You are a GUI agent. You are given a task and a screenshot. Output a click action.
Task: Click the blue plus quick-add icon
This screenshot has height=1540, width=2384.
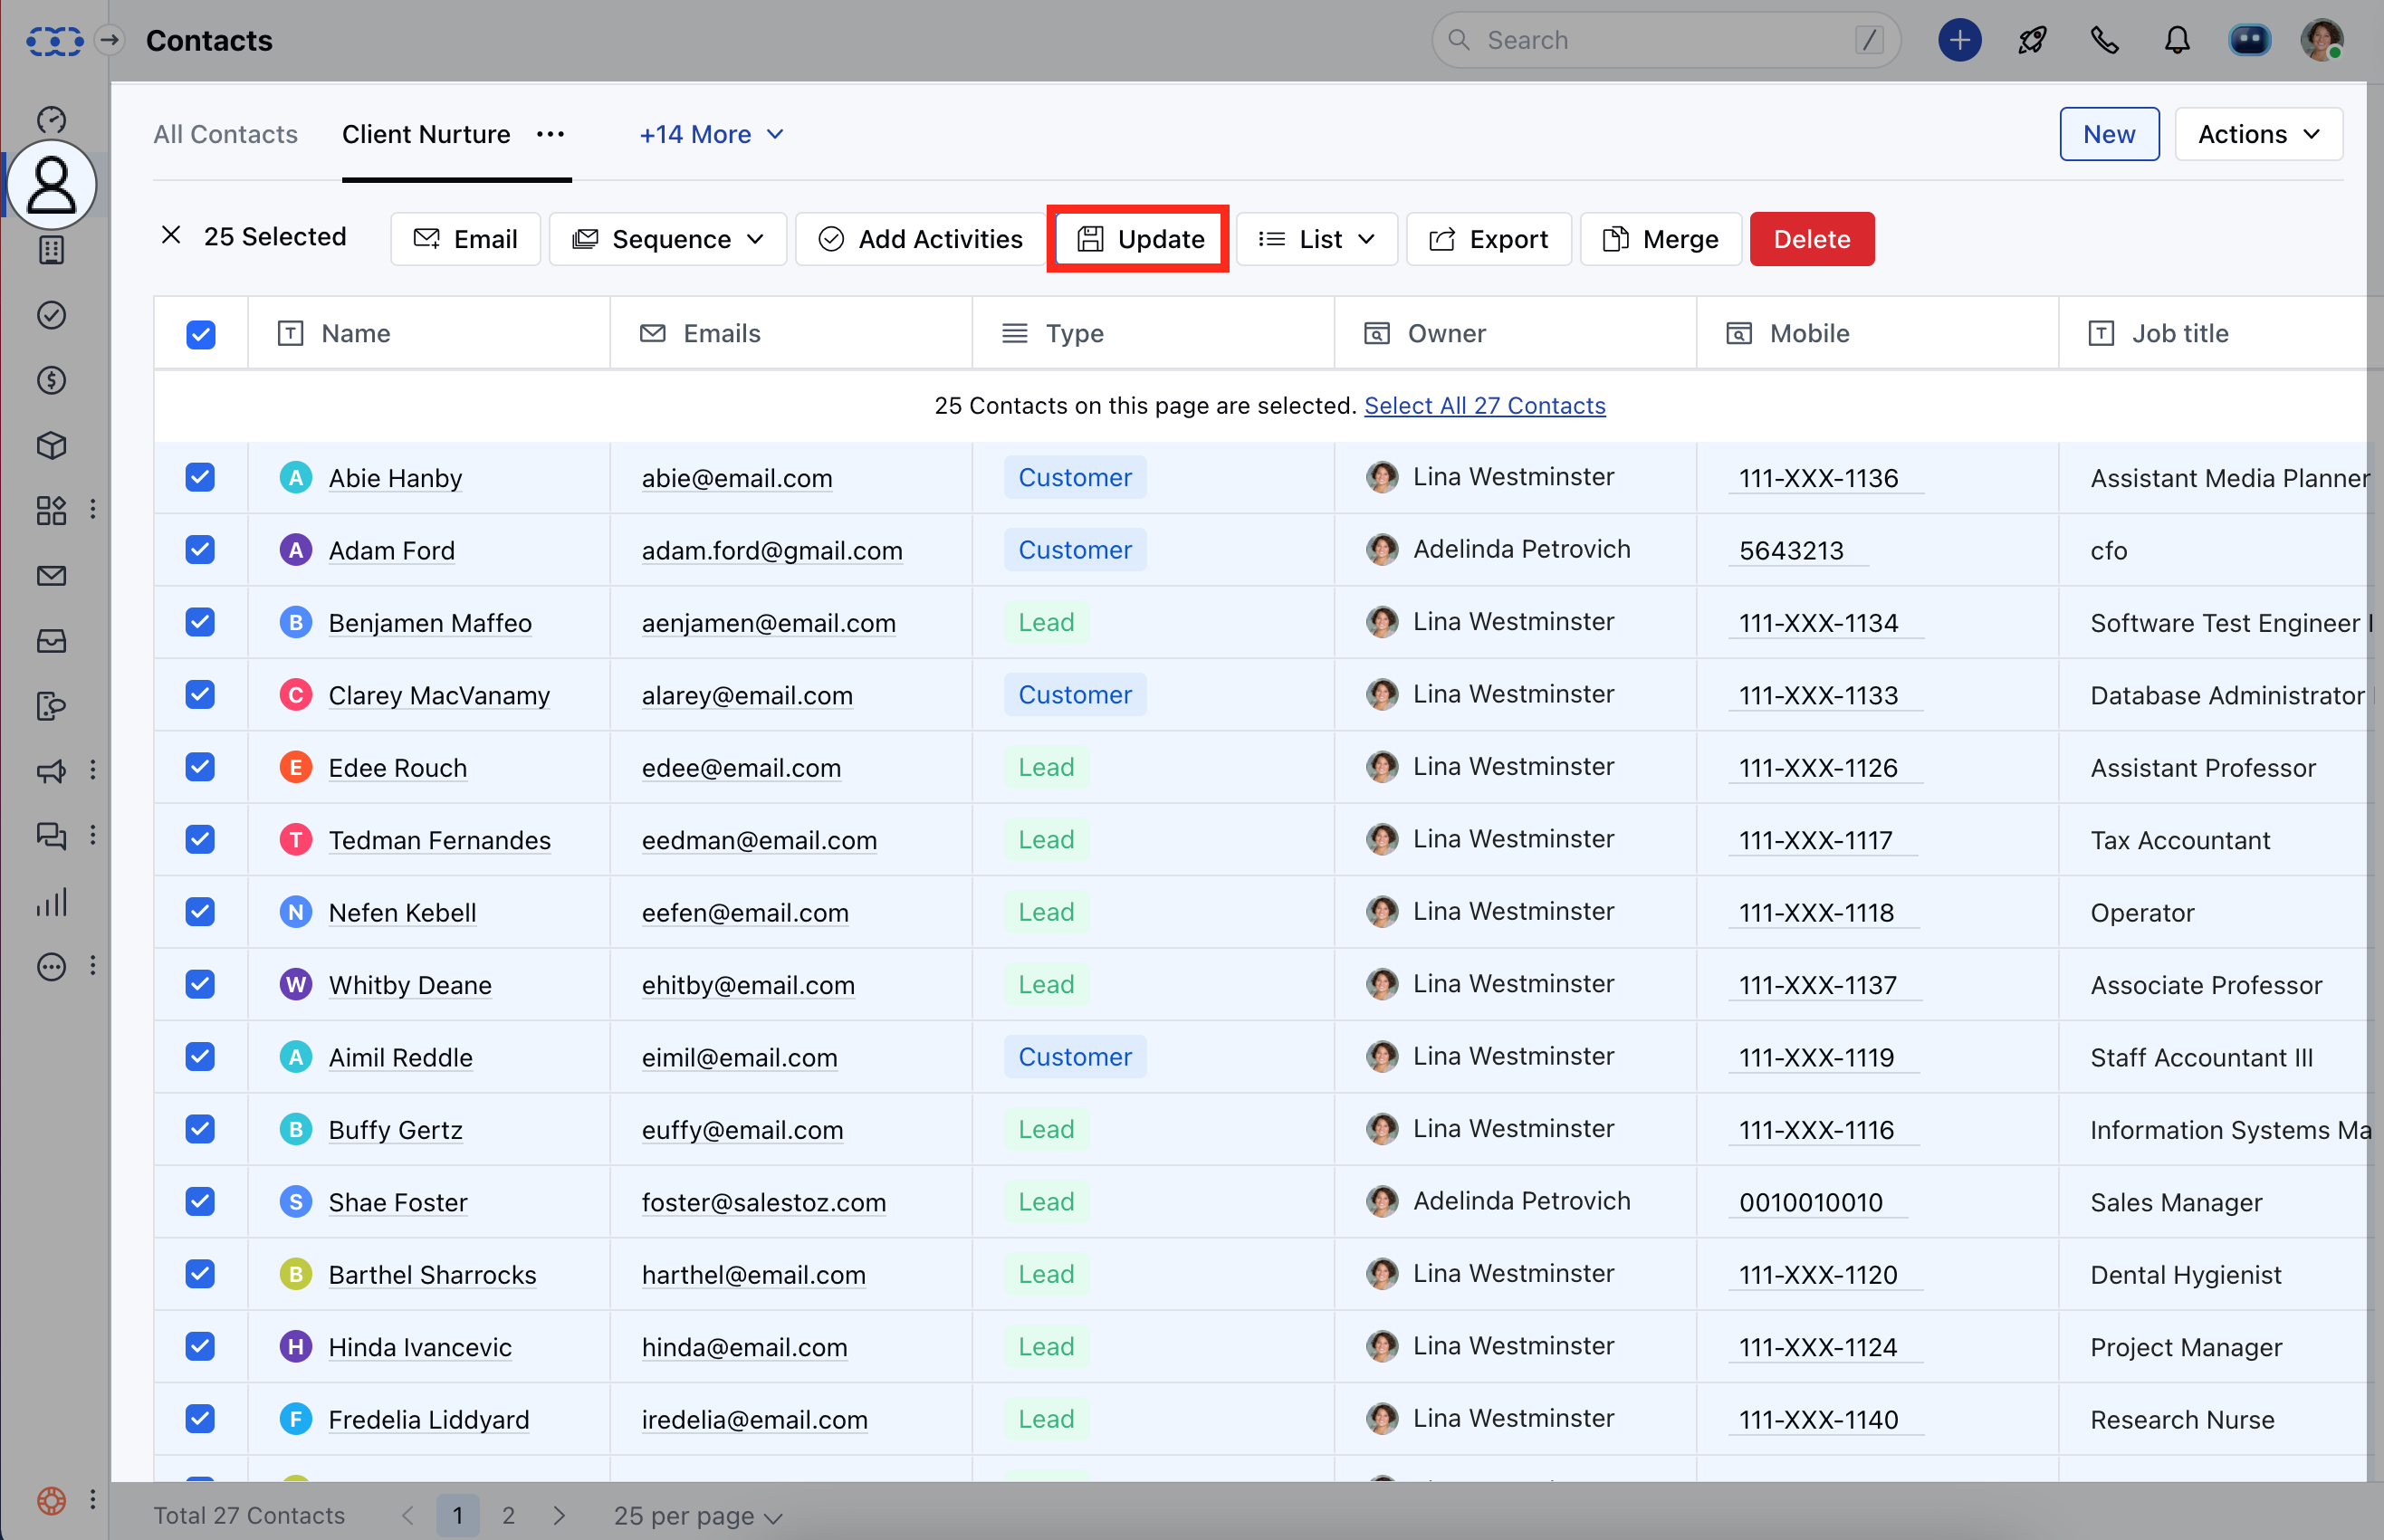click(x=1959, y=40)
